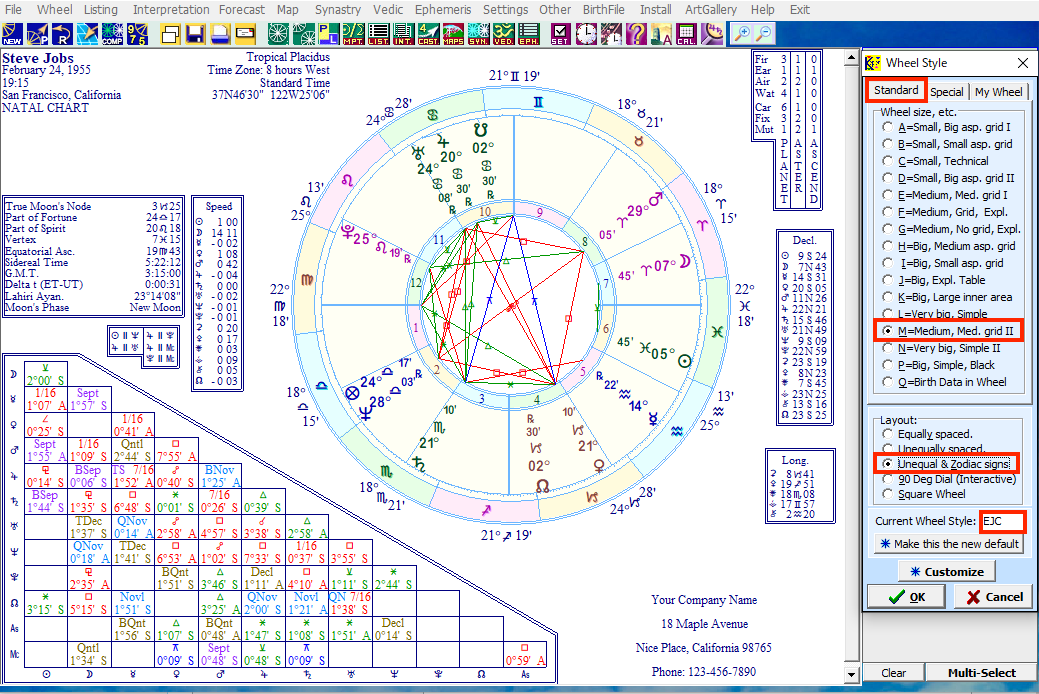Choose the Equally spaced layout option

(x=928, y=434)
